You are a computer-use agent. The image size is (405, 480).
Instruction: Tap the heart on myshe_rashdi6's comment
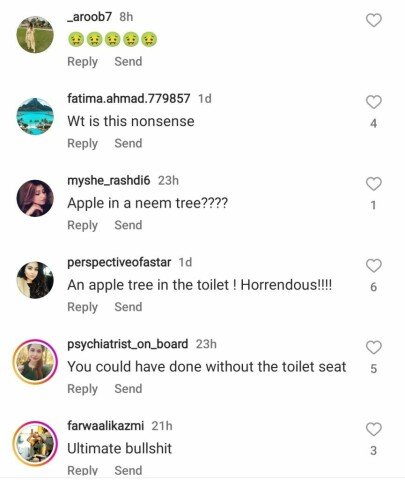374,184
